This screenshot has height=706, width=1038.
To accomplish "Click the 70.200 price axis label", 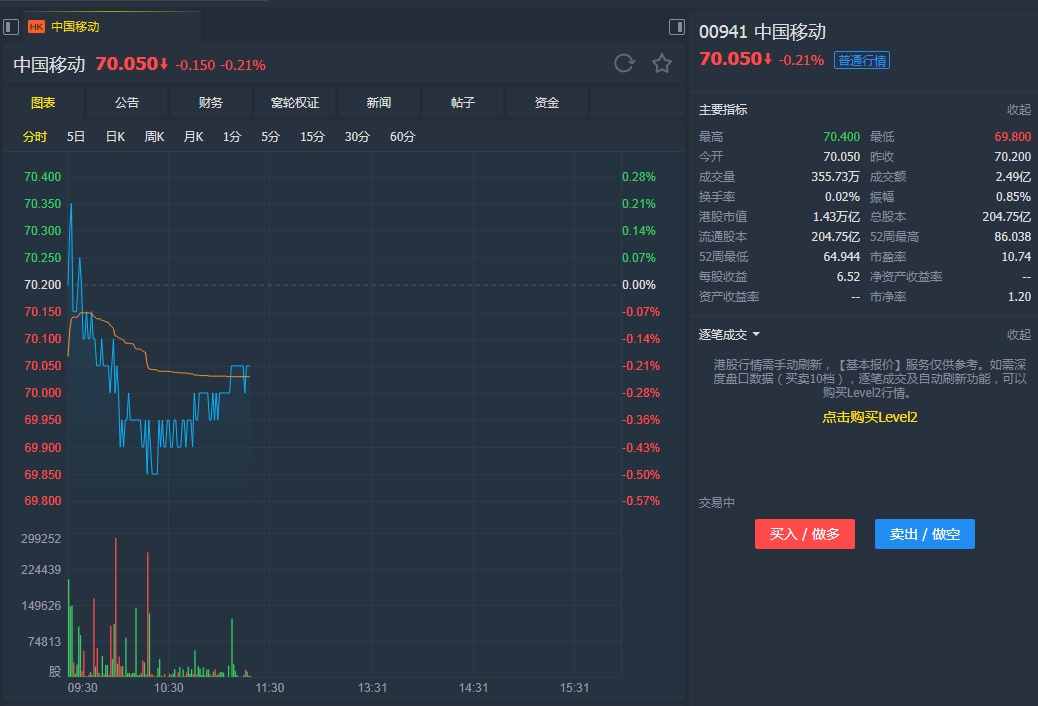I will coord(42,285).
